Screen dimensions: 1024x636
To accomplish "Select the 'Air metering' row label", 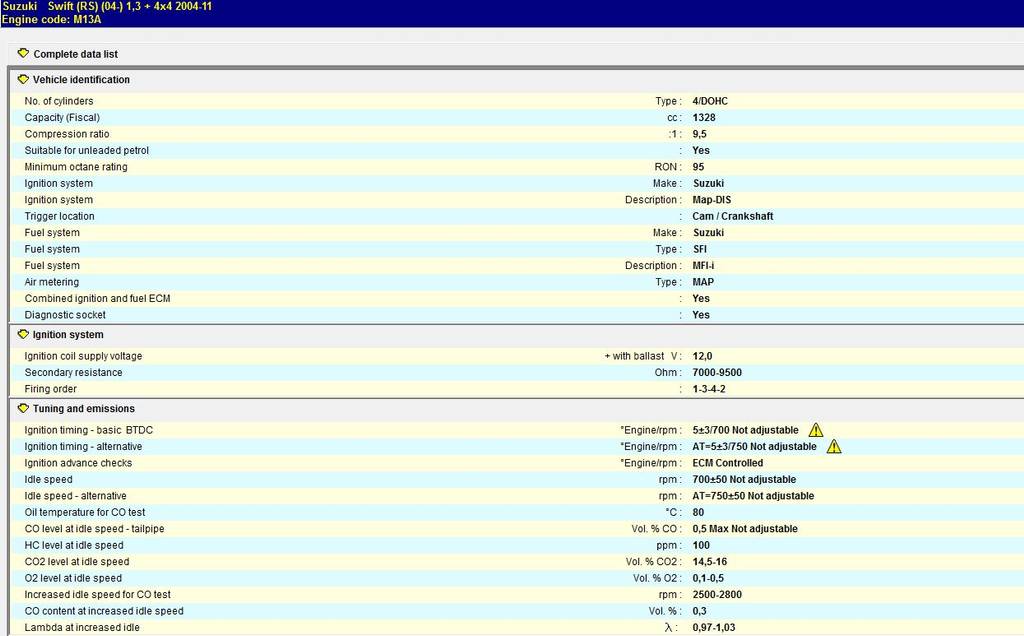I will [x=52, y=282].
